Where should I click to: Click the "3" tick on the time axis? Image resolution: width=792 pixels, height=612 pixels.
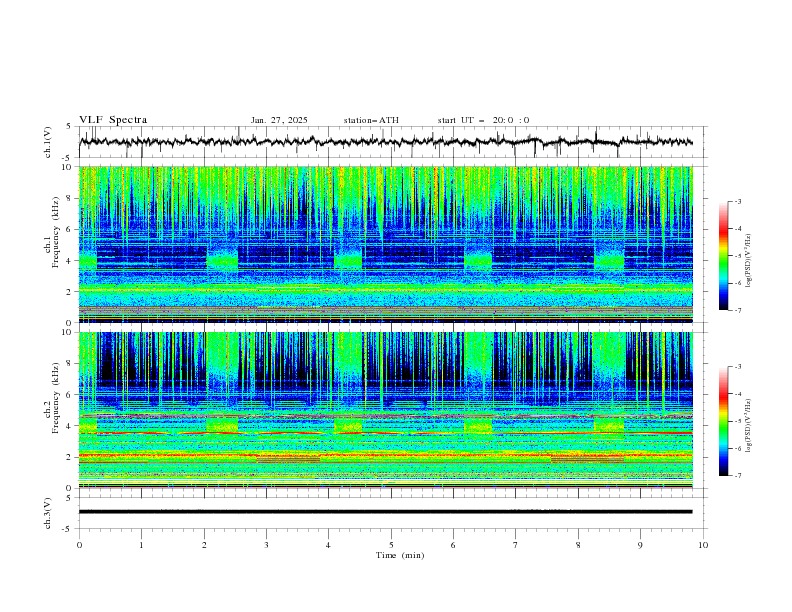pos(266,545)
